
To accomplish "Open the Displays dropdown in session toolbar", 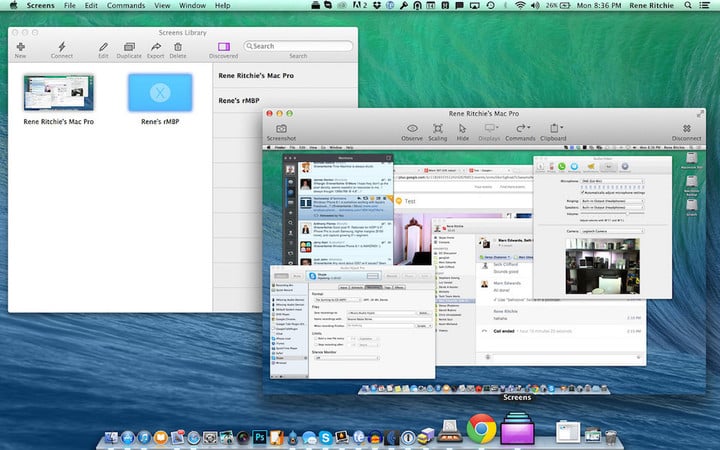I will (x=489, y=132).
